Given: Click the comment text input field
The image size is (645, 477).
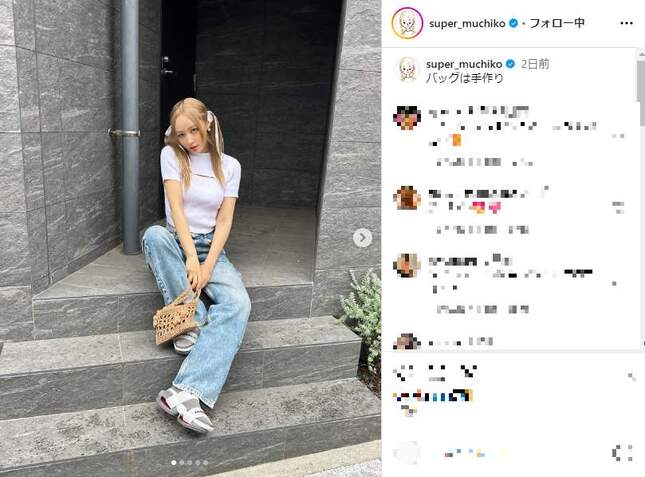Looking at the screenshot, I should (x=514, y=453).
